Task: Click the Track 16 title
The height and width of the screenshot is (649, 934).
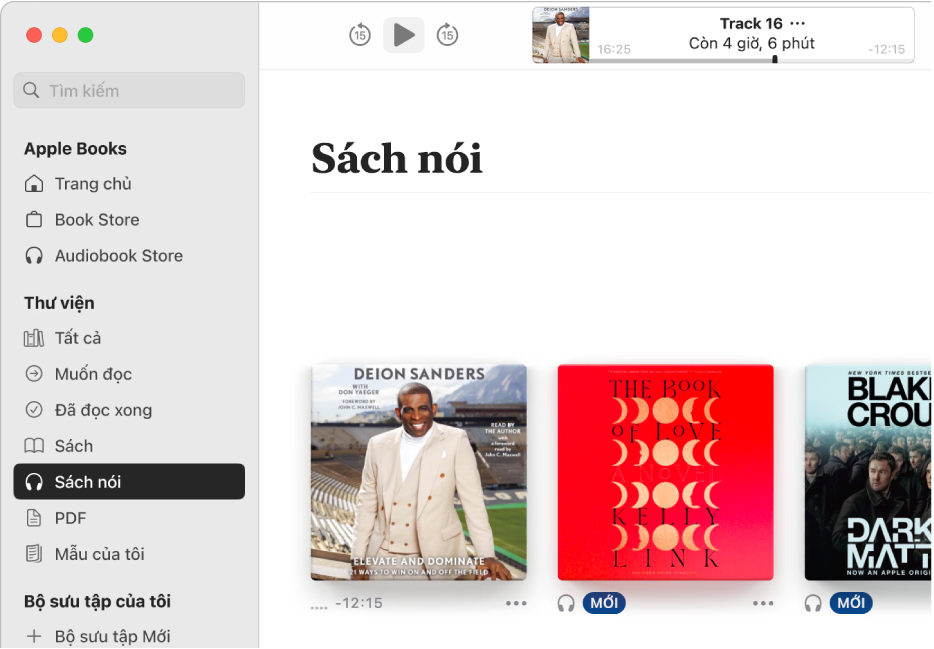Action: (x=751, y=23)
